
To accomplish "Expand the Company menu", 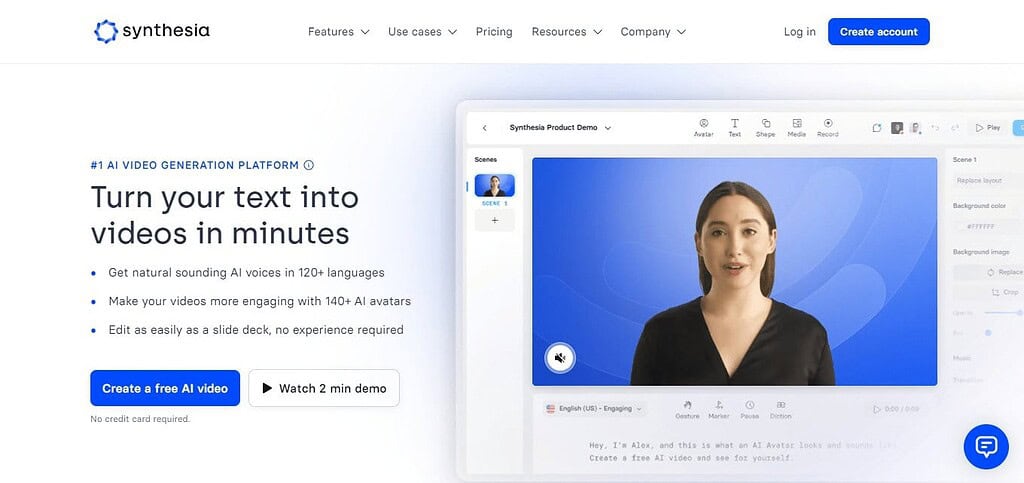I will point(653,31).
